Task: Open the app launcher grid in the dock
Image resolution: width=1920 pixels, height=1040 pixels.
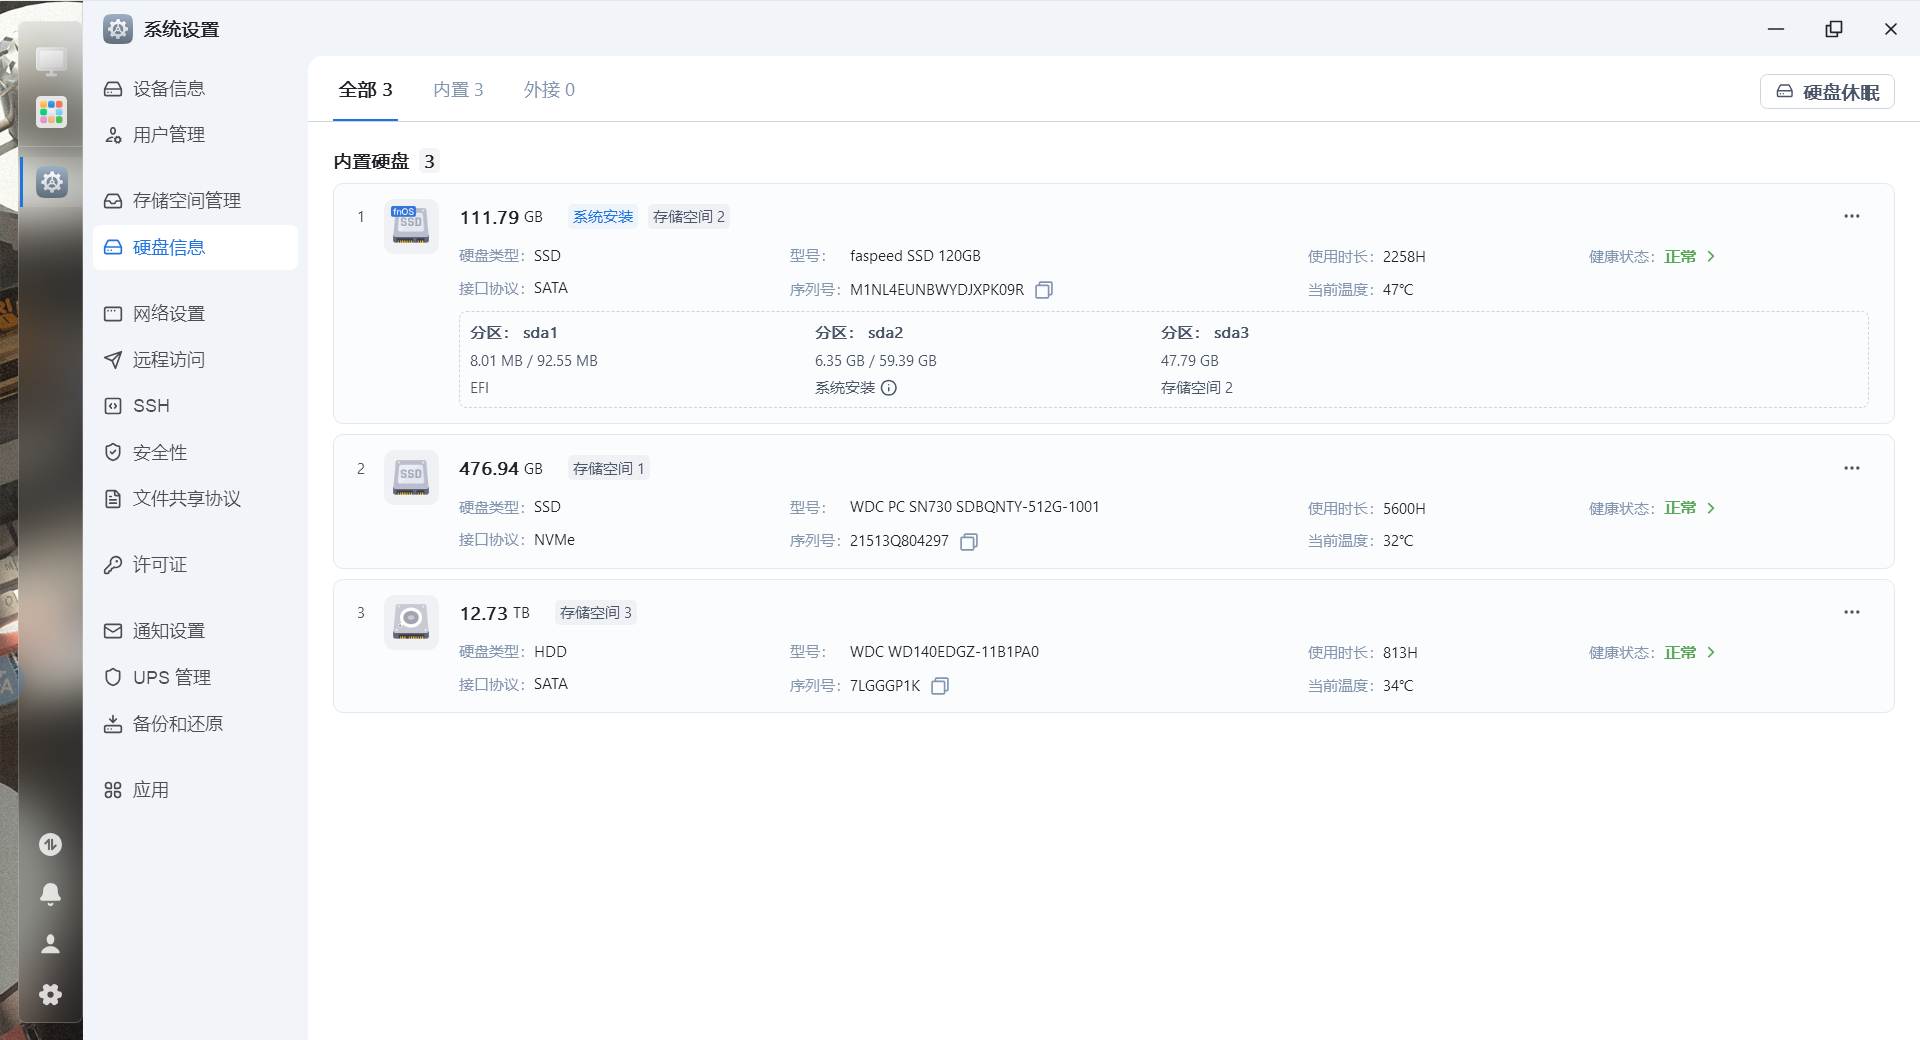Action: [x=51, y=111]
